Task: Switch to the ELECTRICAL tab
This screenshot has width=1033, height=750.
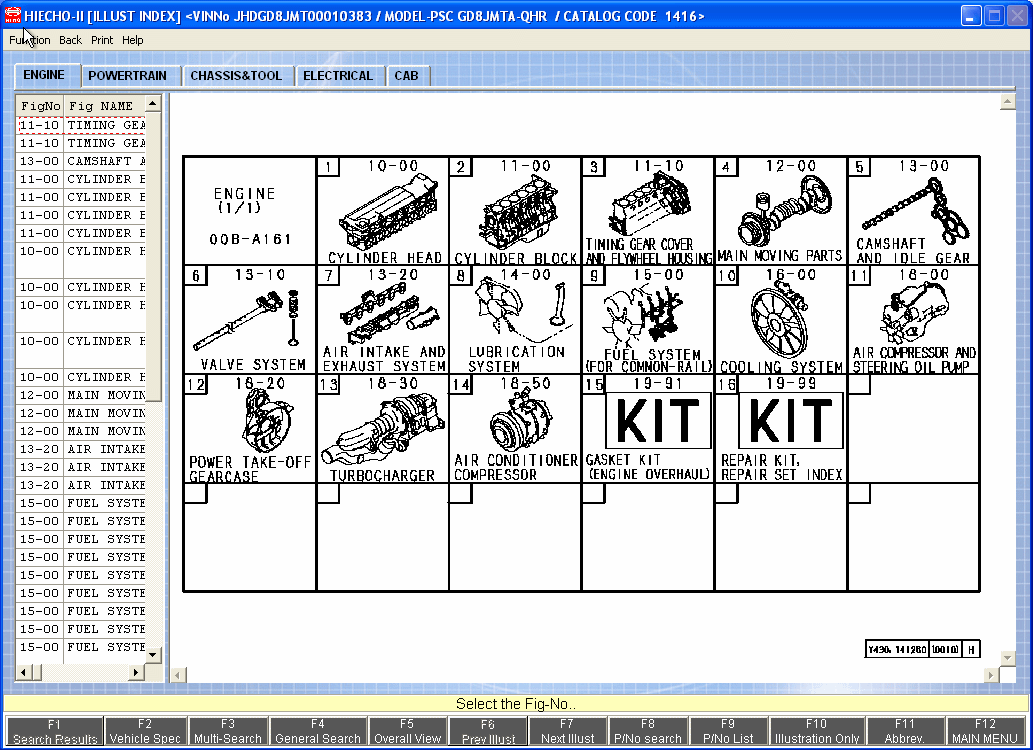Action: (x=337, y=76)
